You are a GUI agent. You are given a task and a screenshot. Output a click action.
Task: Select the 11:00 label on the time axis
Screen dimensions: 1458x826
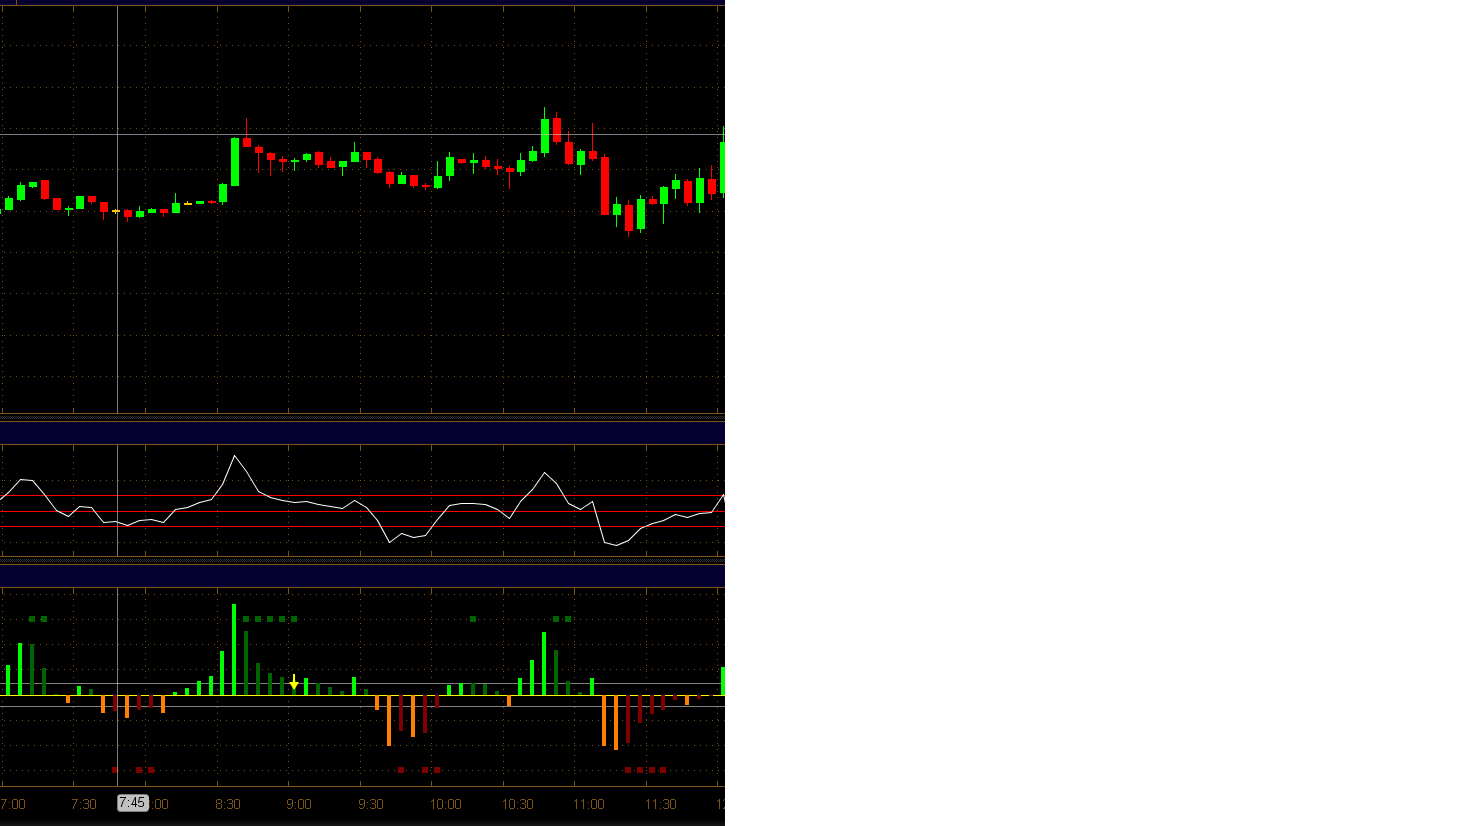click(589, 804)
